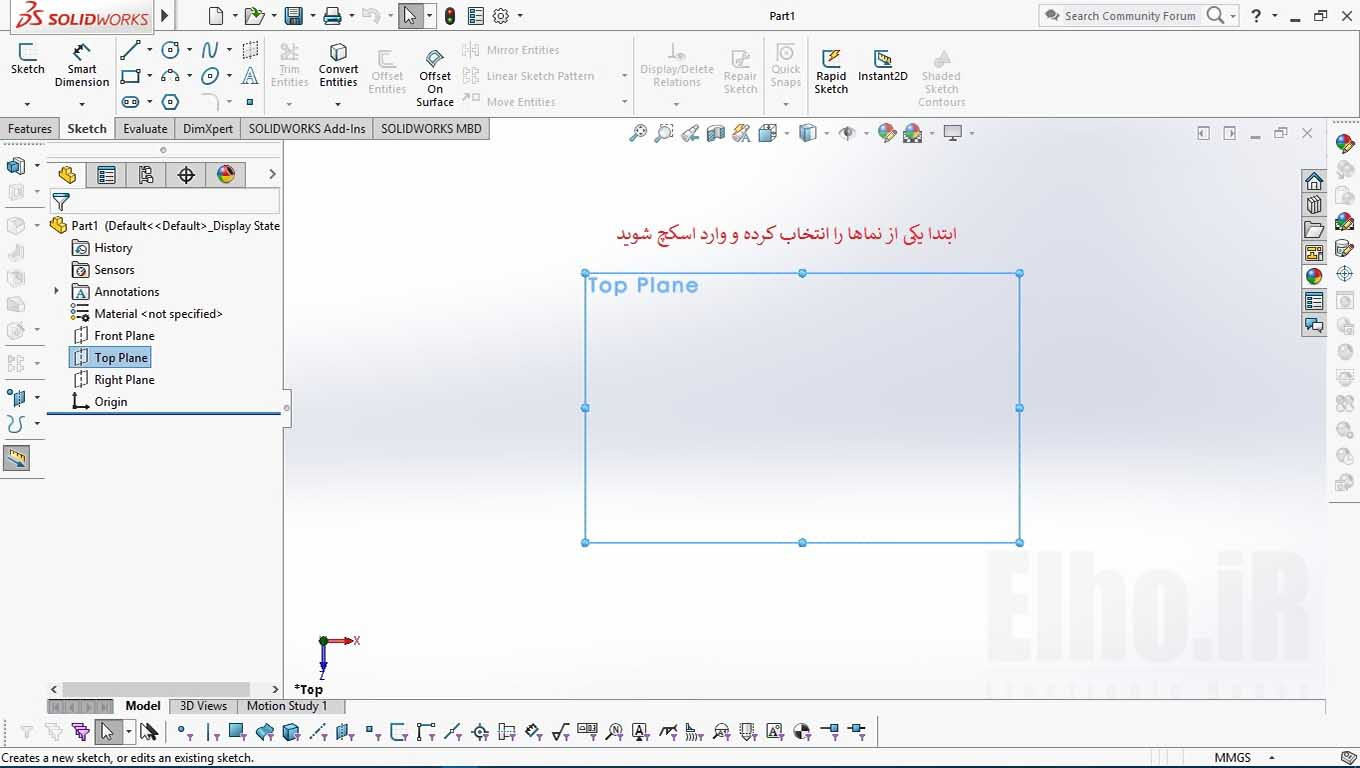The height and width of the screenshot is (768, 1360).
Task: Select the Smart Dimension tool
Action: tap(82, 65)
